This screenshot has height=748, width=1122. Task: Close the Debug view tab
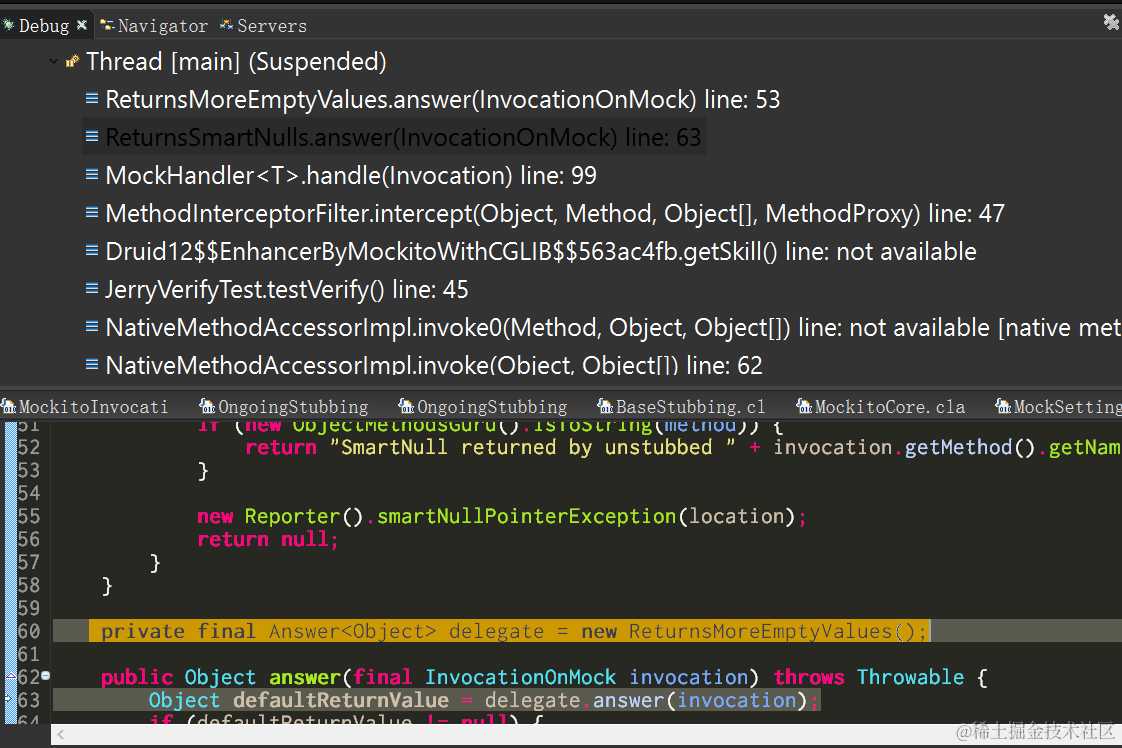coord(82,25)
